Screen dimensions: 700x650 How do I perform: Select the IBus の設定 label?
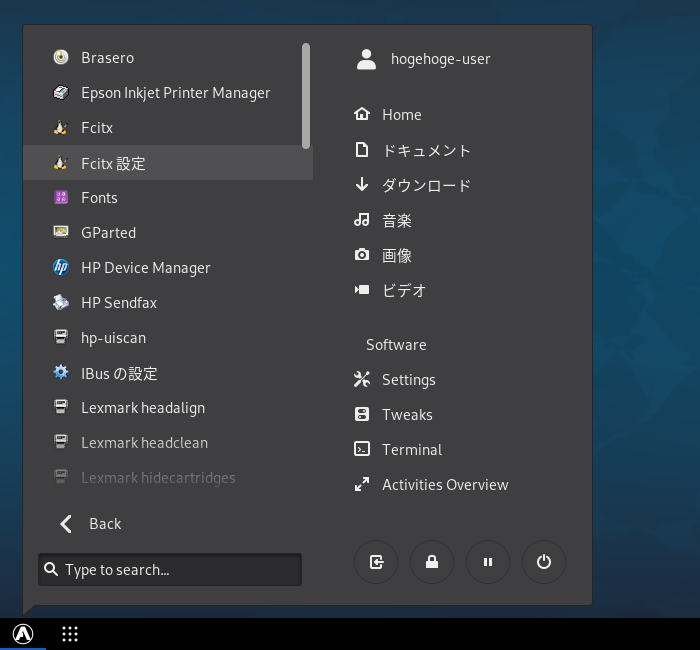point(119,373)
